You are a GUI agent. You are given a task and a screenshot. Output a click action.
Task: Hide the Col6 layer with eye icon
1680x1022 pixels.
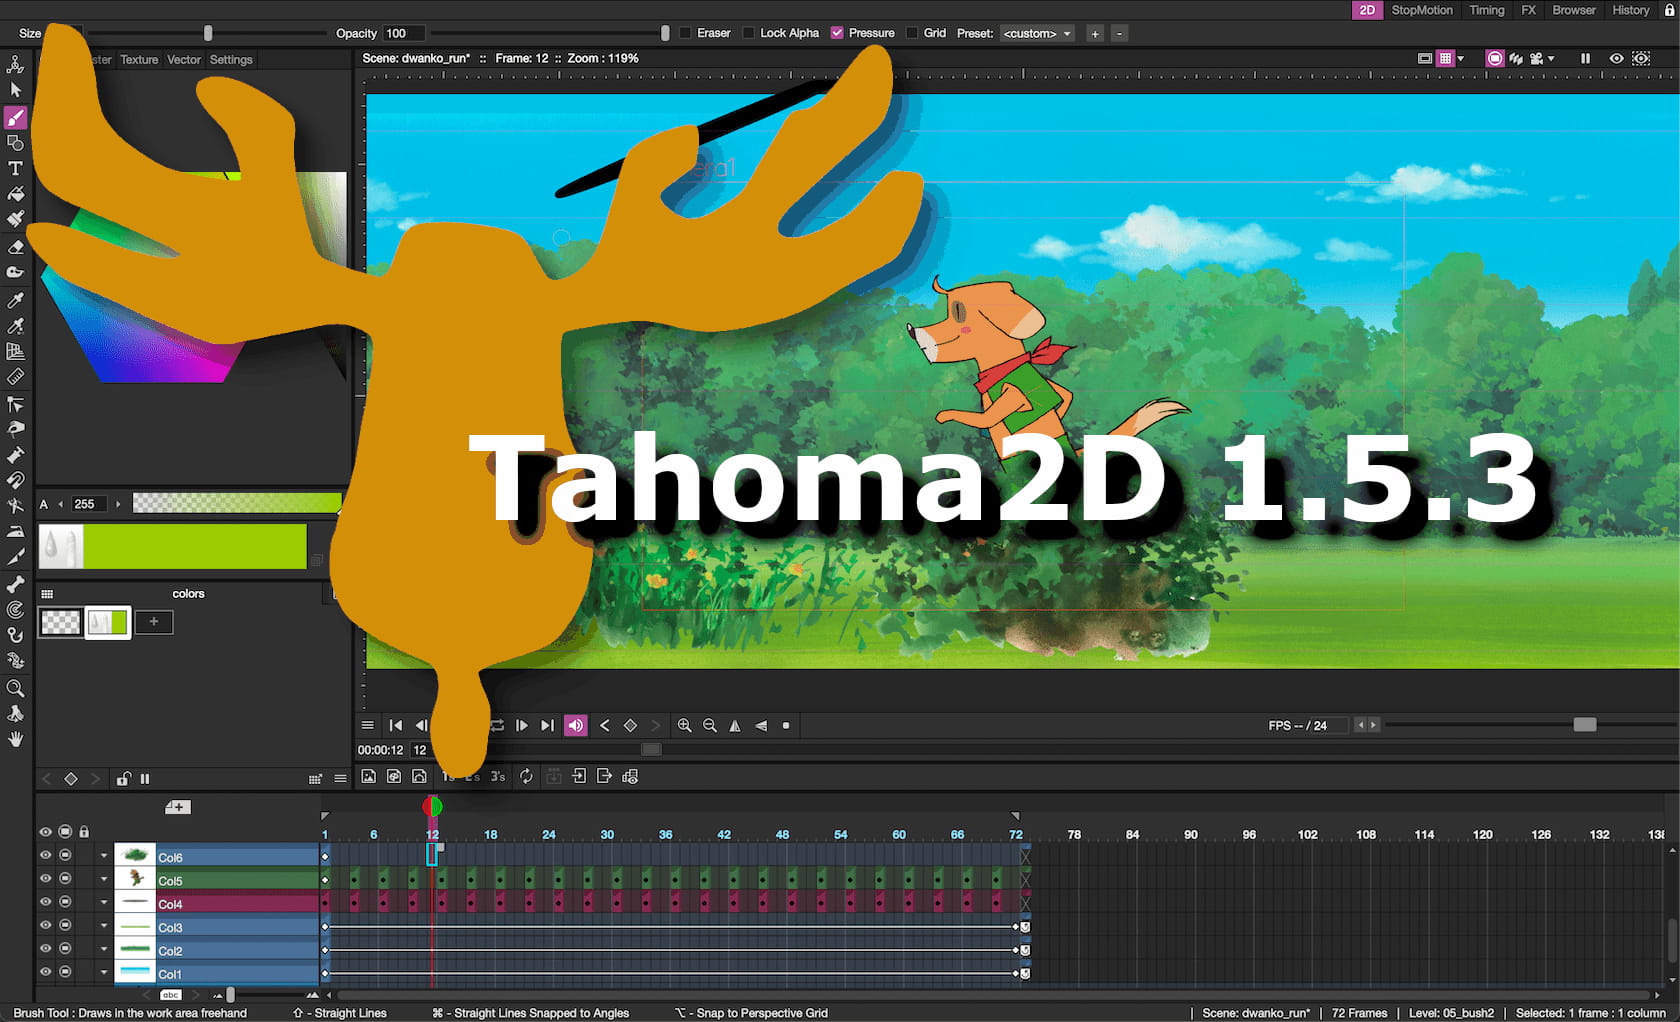pyautogui.click(x=45, y=856)
